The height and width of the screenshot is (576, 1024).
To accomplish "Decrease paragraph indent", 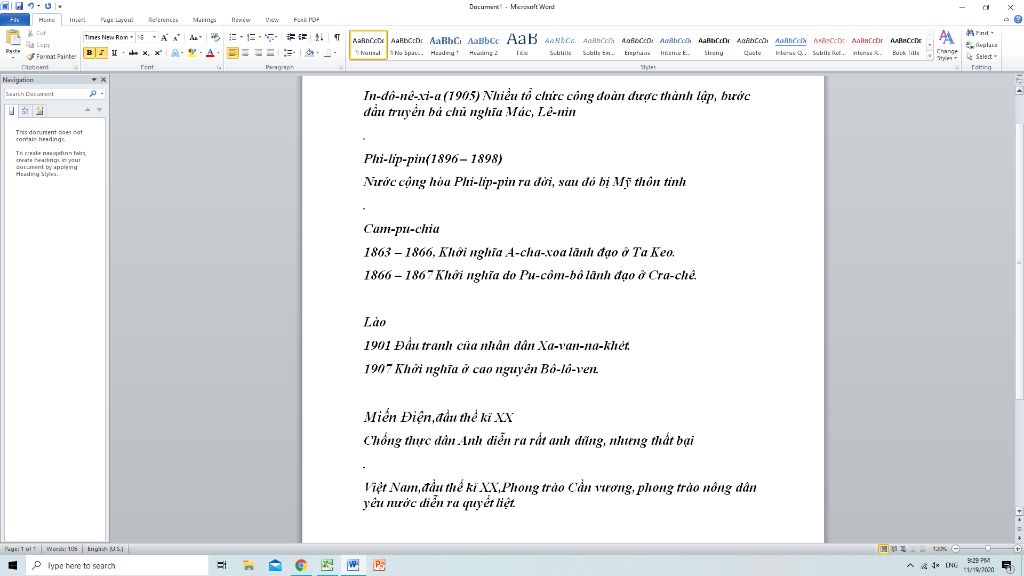I will pyautogui.click(x=291, y=38).
